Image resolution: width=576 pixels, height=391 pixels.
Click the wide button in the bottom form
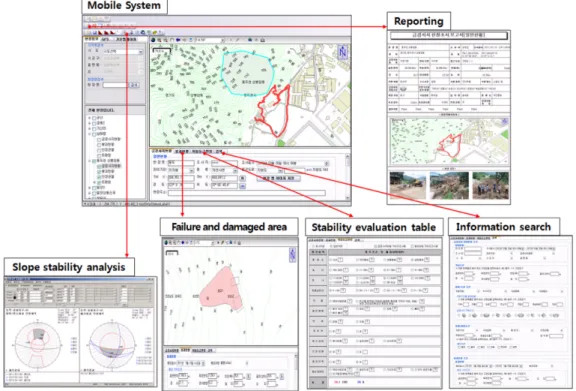pos(278,178)
